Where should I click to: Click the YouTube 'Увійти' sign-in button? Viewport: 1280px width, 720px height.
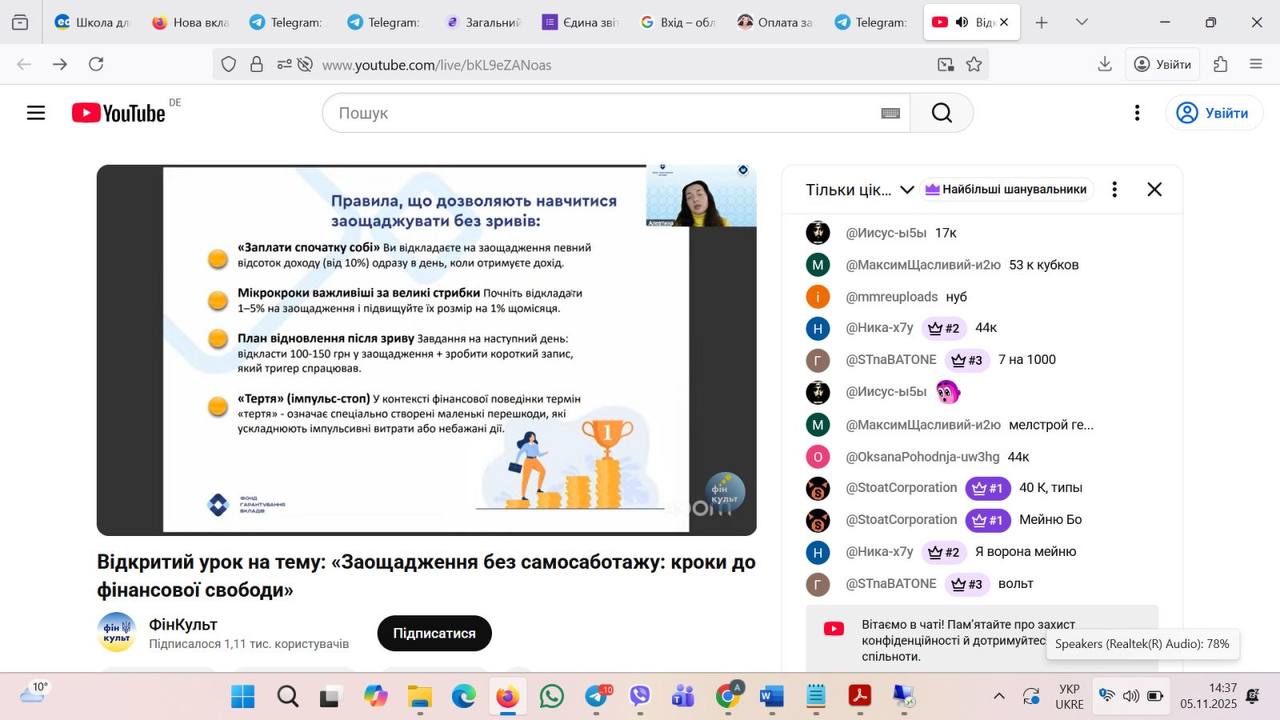(x=1213, y=113)
